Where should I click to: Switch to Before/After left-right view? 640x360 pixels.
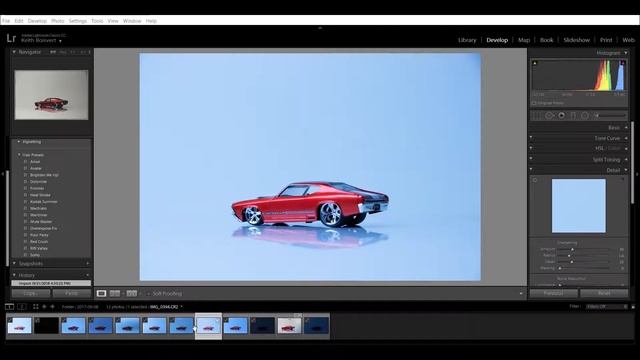(x=115, y=293)
